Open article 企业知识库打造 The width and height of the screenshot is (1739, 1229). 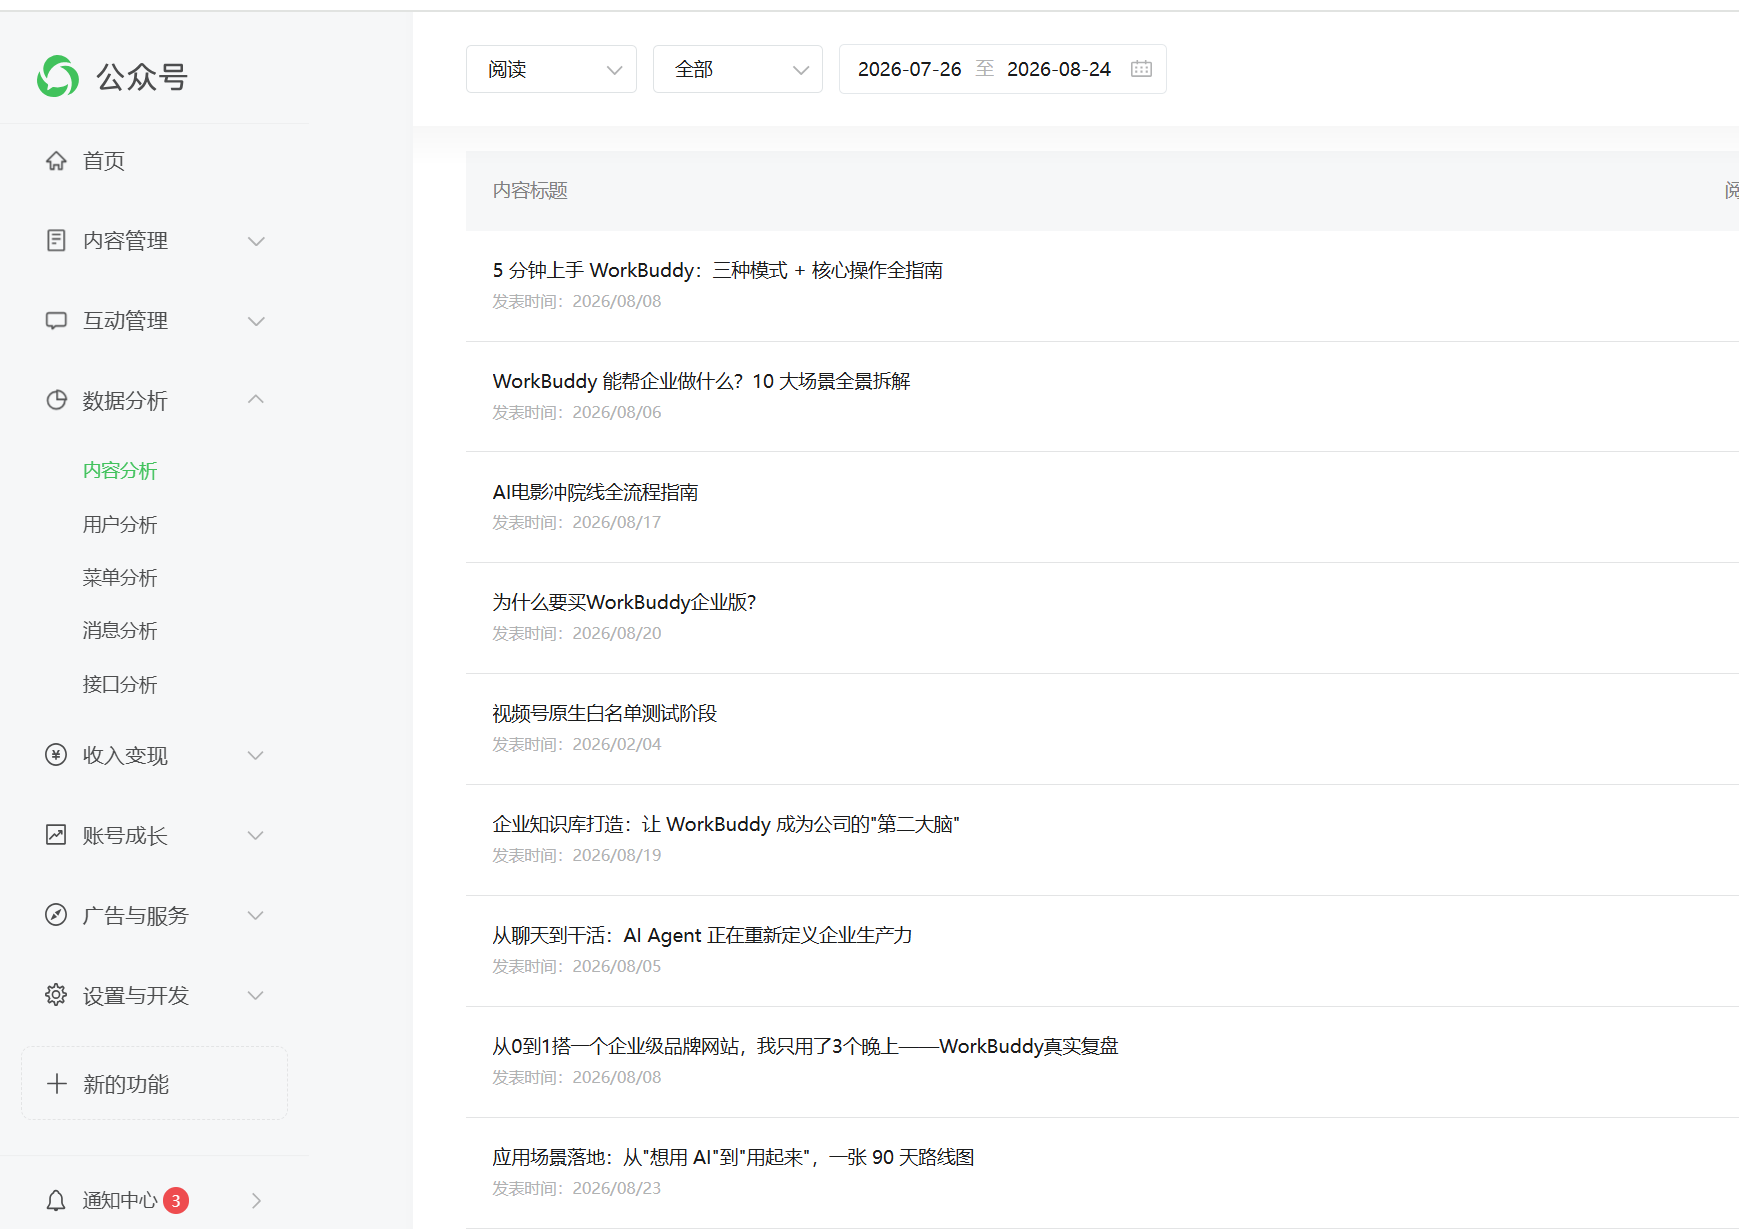[x=726, y=824]
